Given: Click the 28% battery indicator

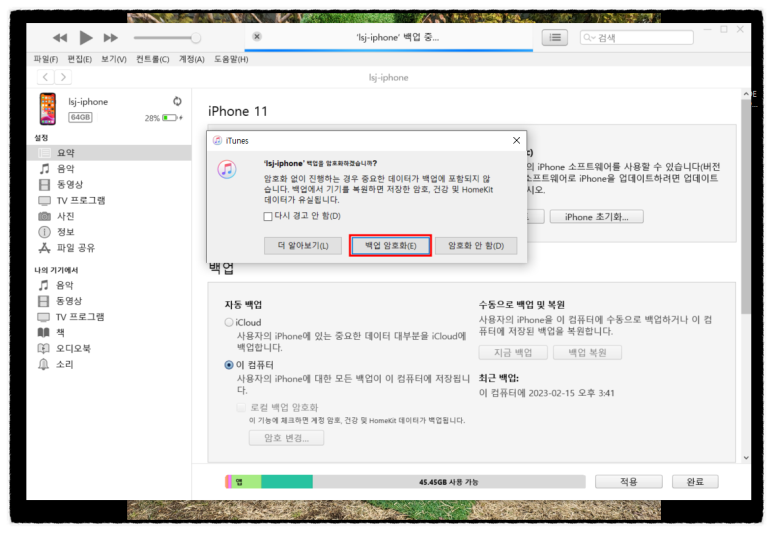Looking at the screenshot, I should pos(163,118).
